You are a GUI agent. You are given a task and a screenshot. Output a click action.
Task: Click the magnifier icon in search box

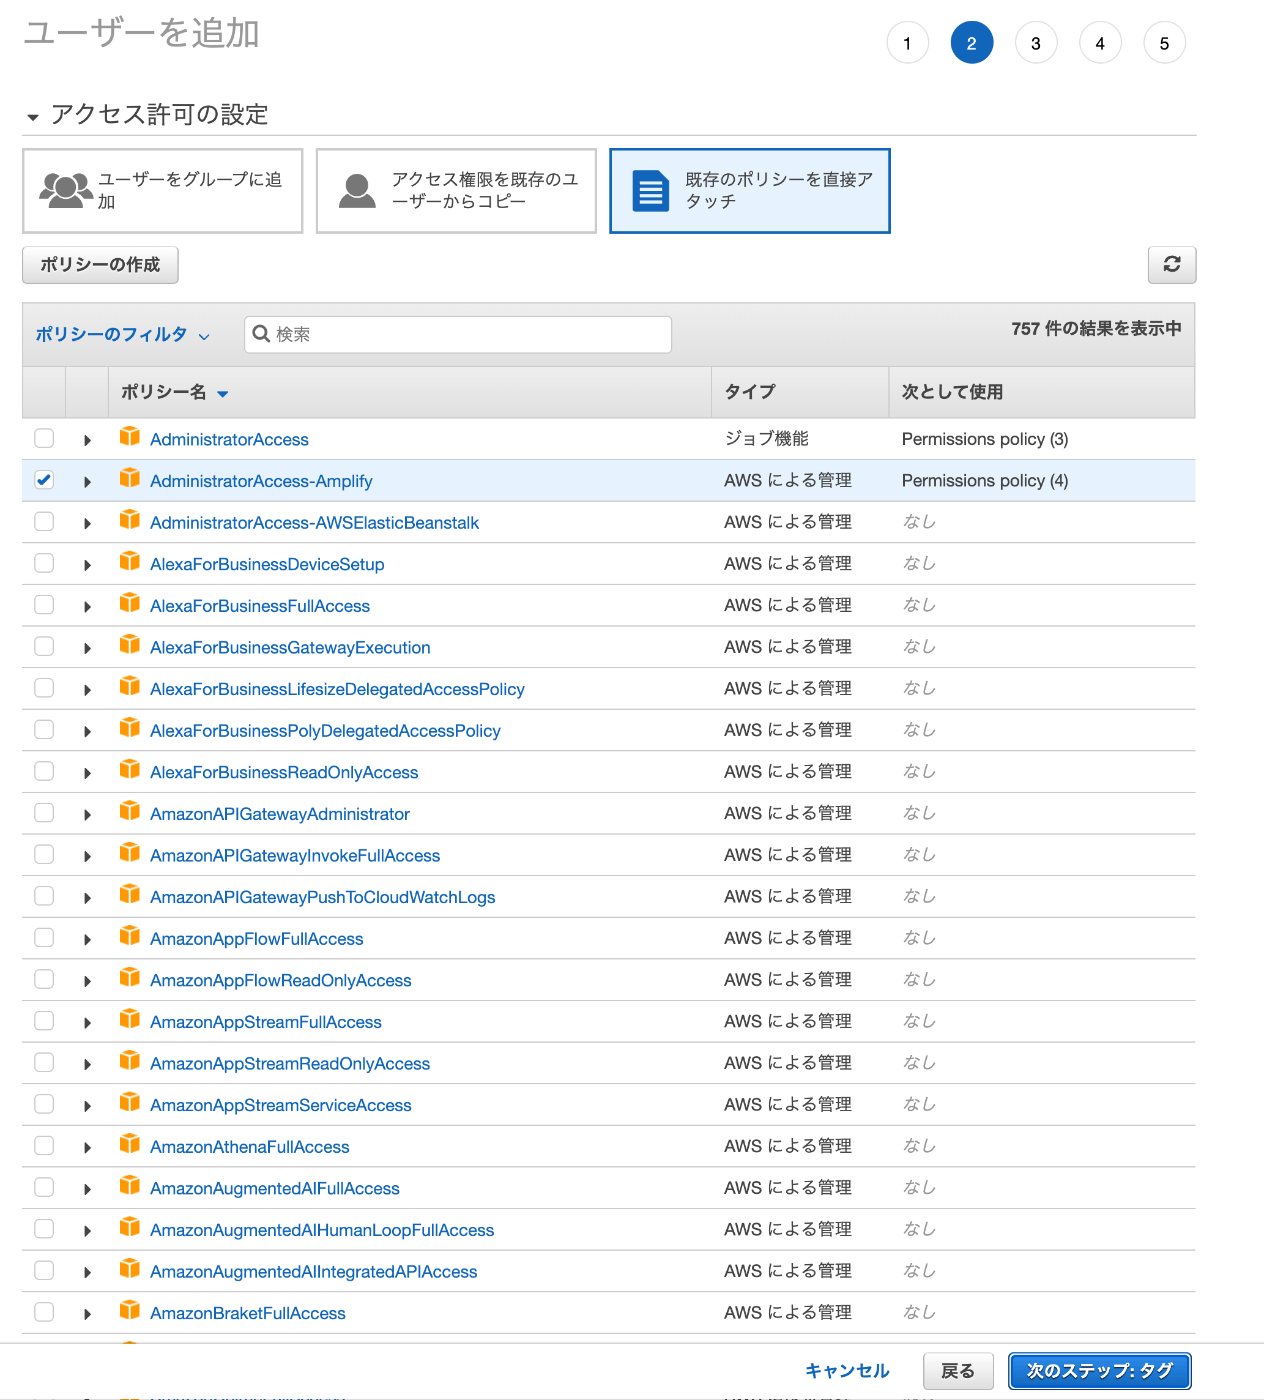[261, 334]
